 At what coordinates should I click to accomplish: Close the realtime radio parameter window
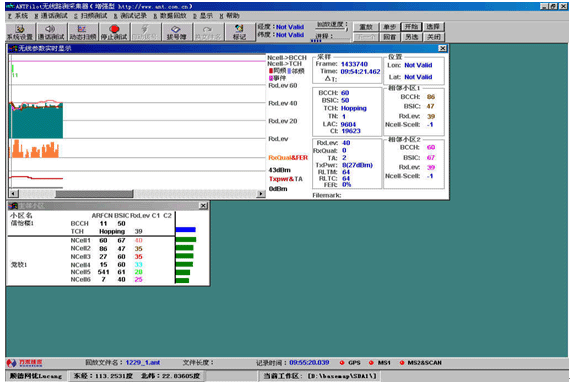click(x=442, y=48)
